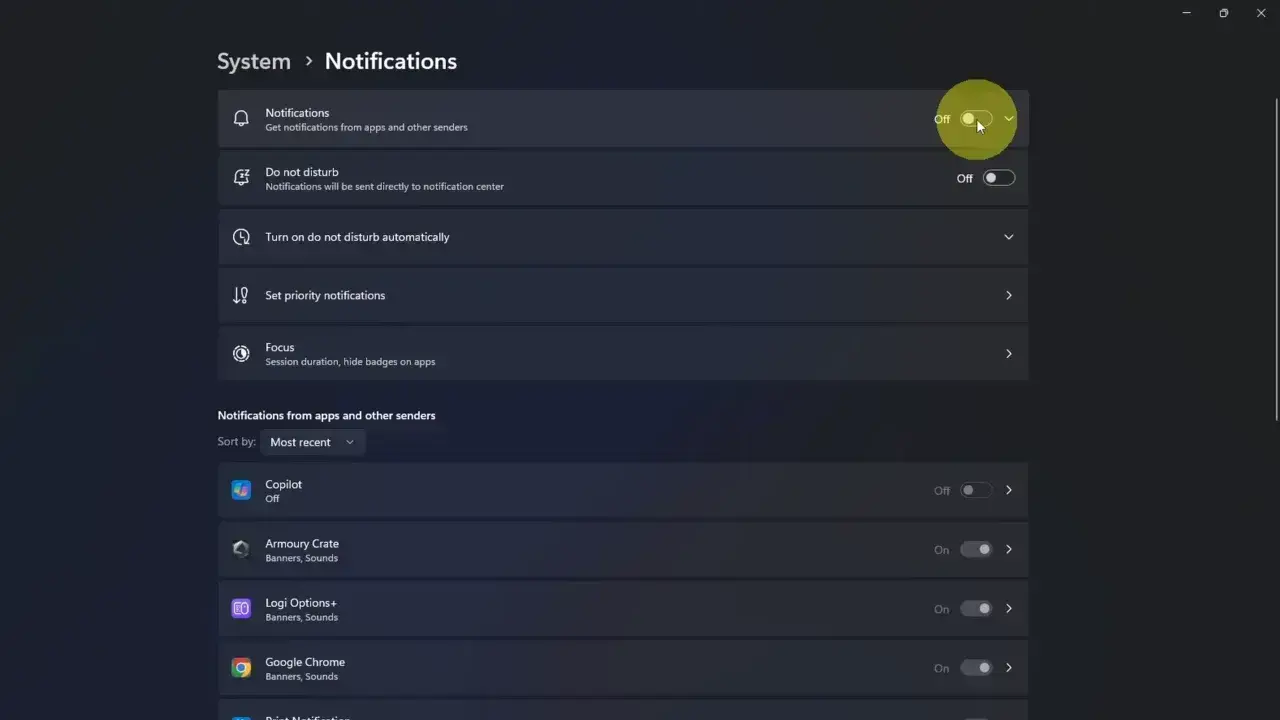The width and height of the screenshot is (1280, 720).
Task: Toggle Copilot notifications switch
Action: [x=976, y=490]
